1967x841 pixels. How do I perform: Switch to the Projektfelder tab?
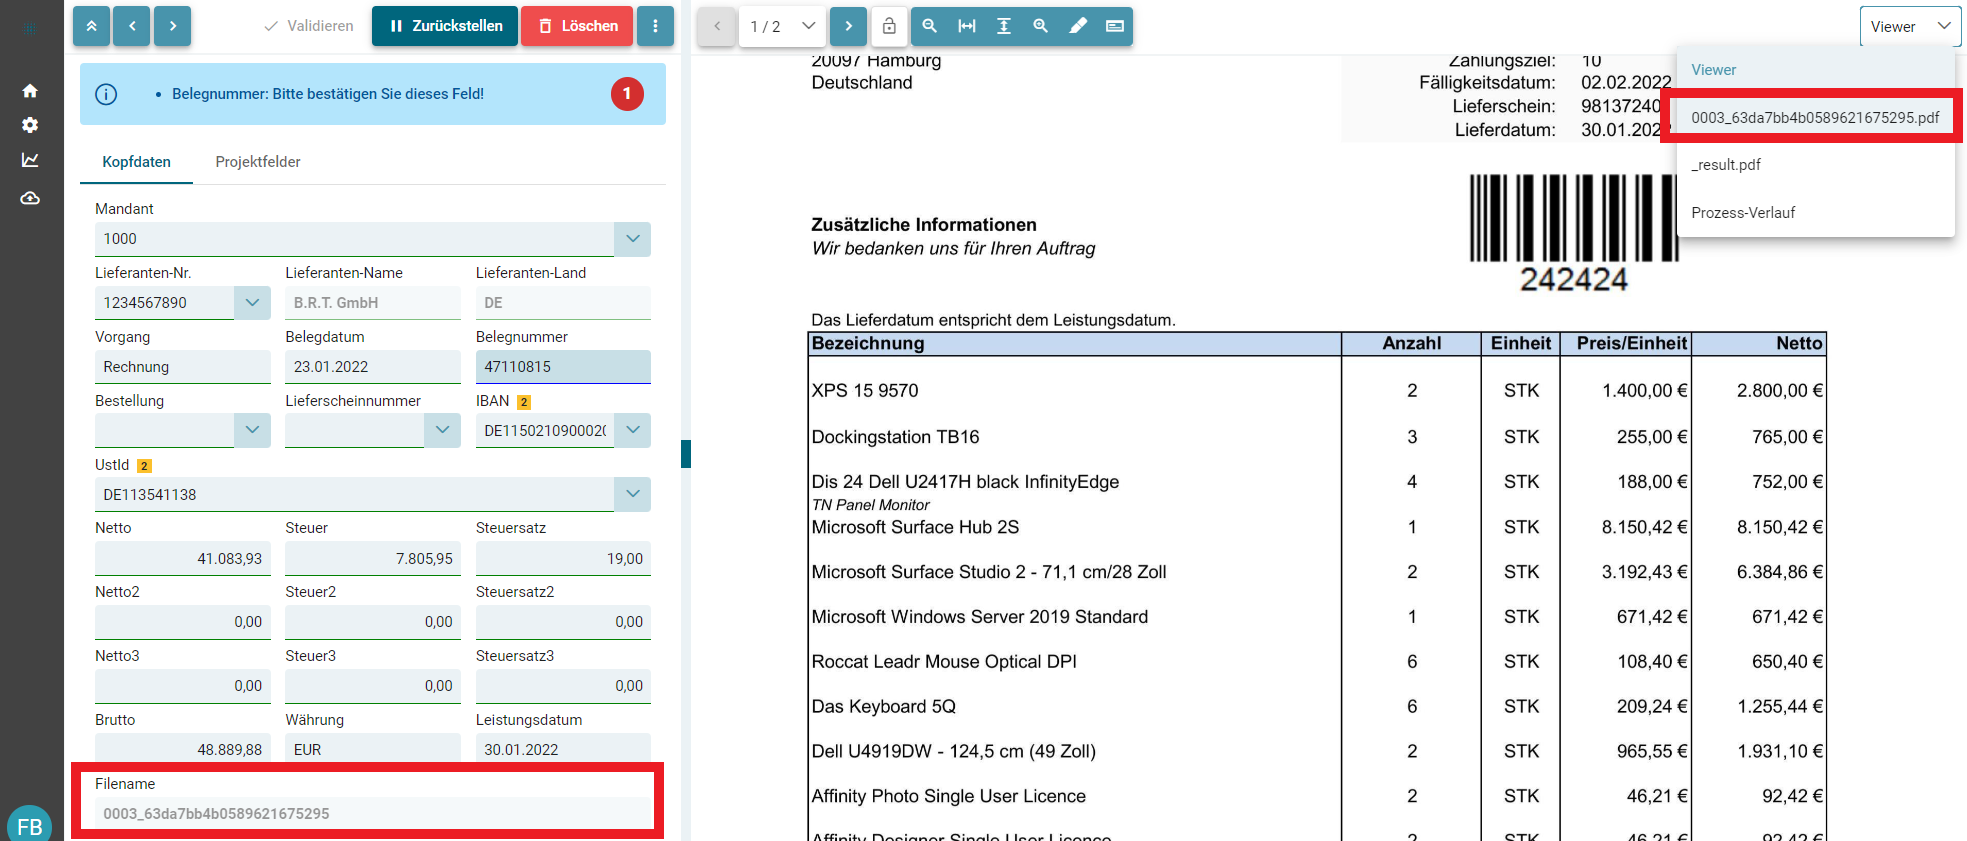click(x=258, y=162)
